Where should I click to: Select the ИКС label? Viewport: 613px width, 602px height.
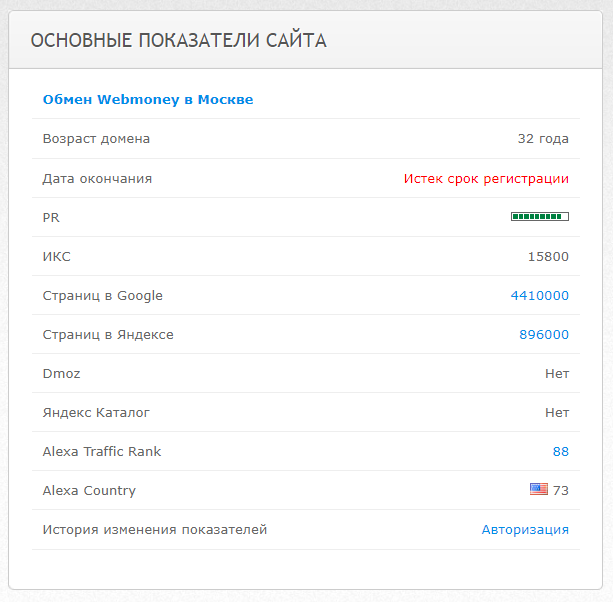point(57,256)
